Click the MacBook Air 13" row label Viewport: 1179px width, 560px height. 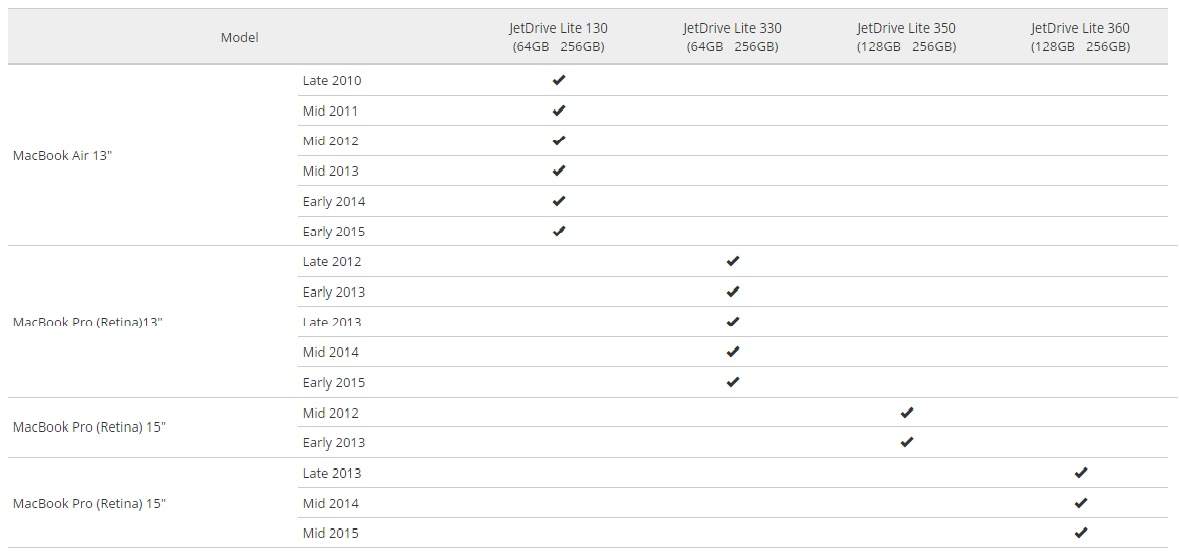coord(62,156)
